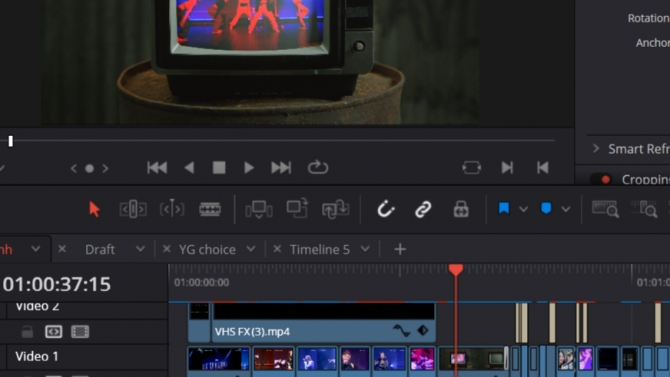670x377 pixels.
Task: Open the curve editor on VHS FX clip
Action: click(401, 331)
